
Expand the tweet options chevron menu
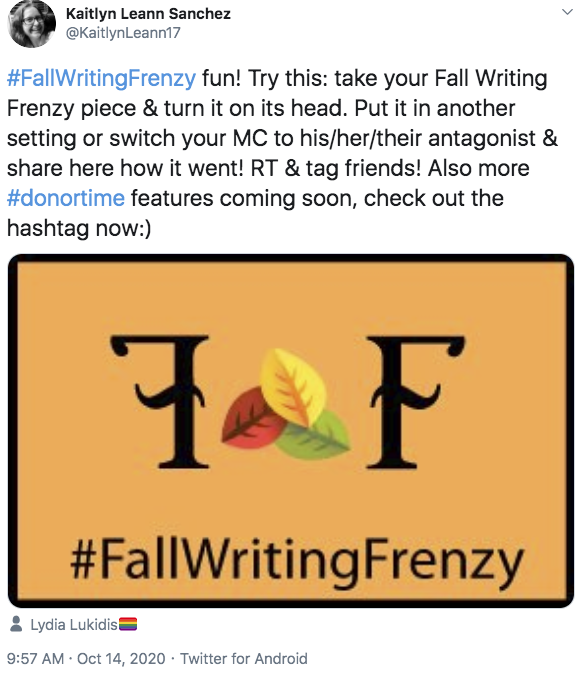(x=568, y=12)
